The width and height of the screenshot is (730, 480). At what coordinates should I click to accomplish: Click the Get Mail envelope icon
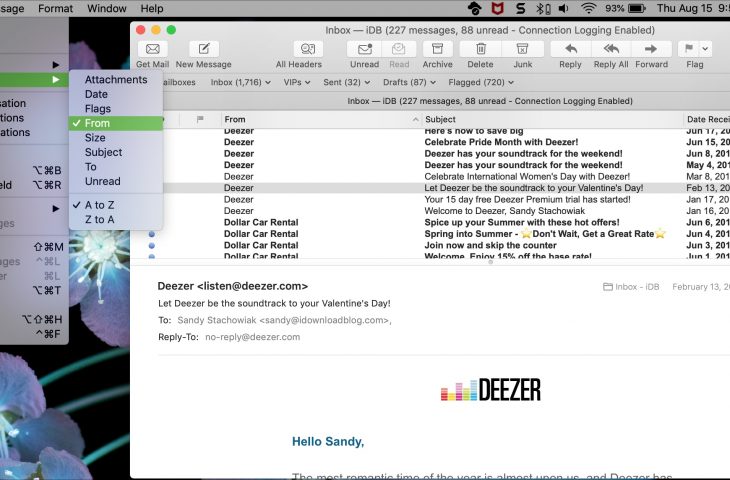[153, 49]
